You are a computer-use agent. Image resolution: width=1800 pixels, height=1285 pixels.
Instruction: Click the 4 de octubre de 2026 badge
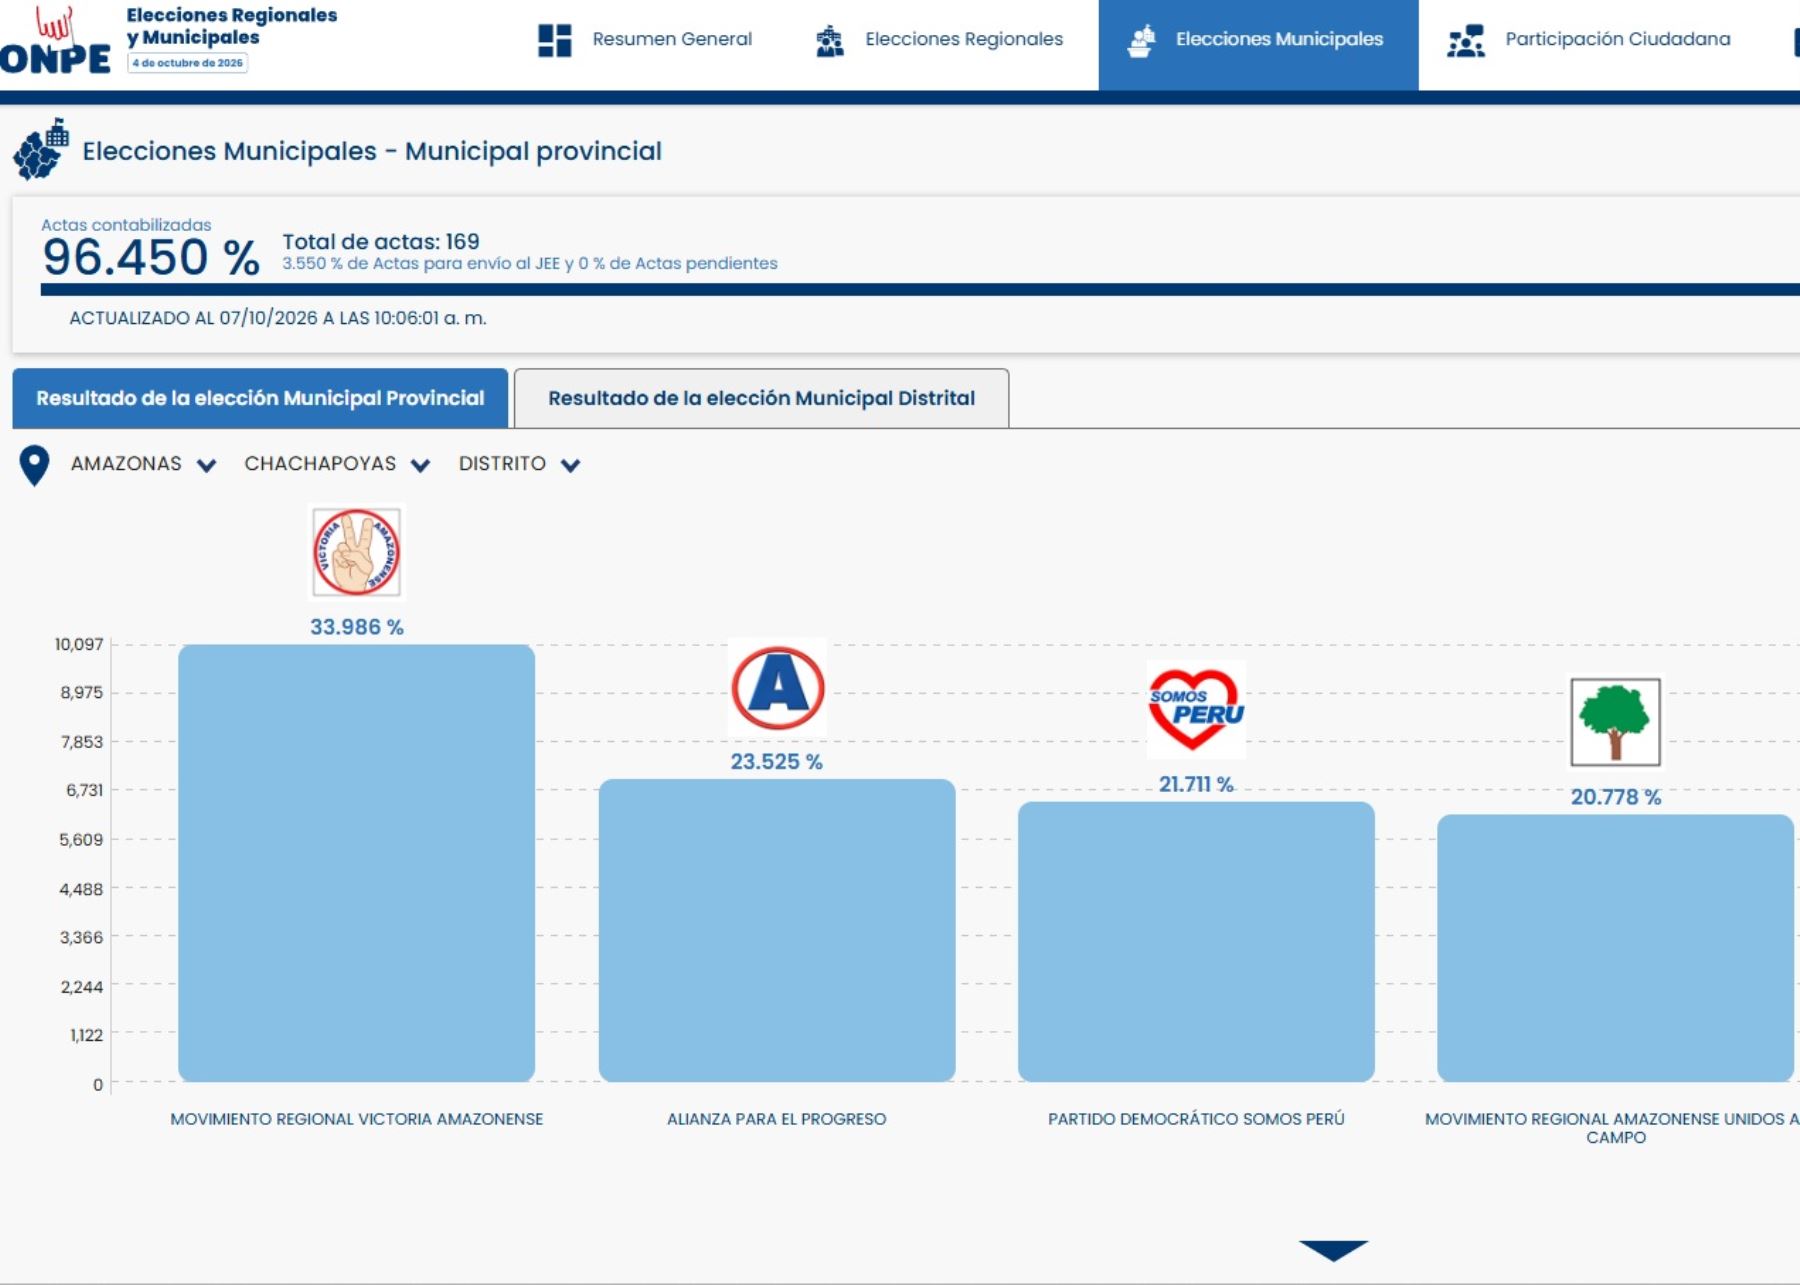click(x=188, y=63)
